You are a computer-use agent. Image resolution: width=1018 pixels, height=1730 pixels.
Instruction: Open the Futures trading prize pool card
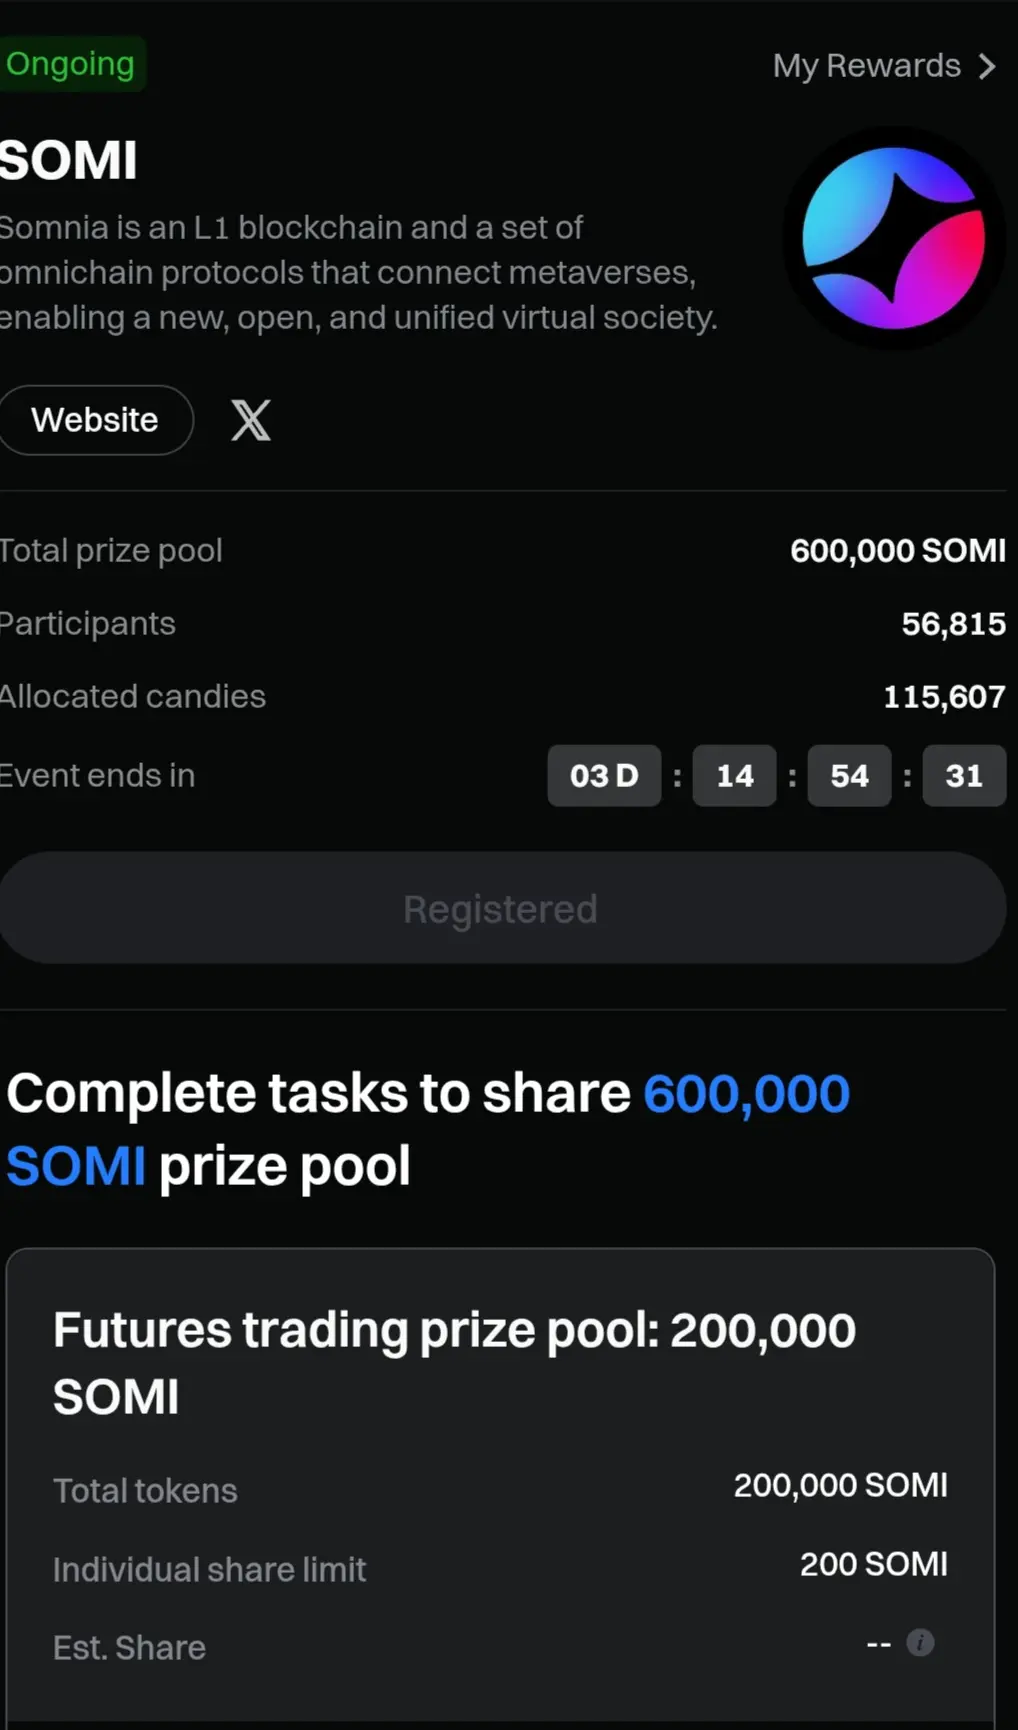(x=500, y=1488)
